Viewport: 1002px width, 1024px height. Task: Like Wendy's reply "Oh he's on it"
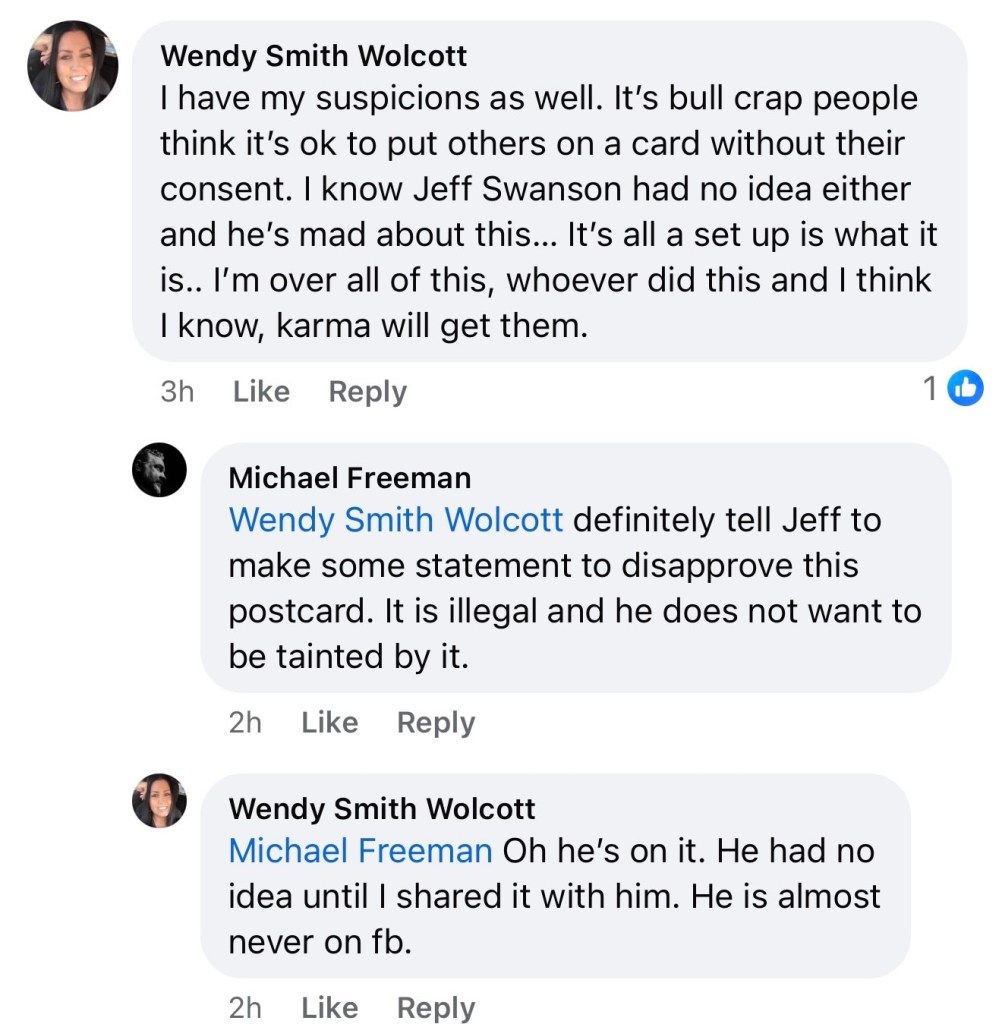coord(329,1007)
